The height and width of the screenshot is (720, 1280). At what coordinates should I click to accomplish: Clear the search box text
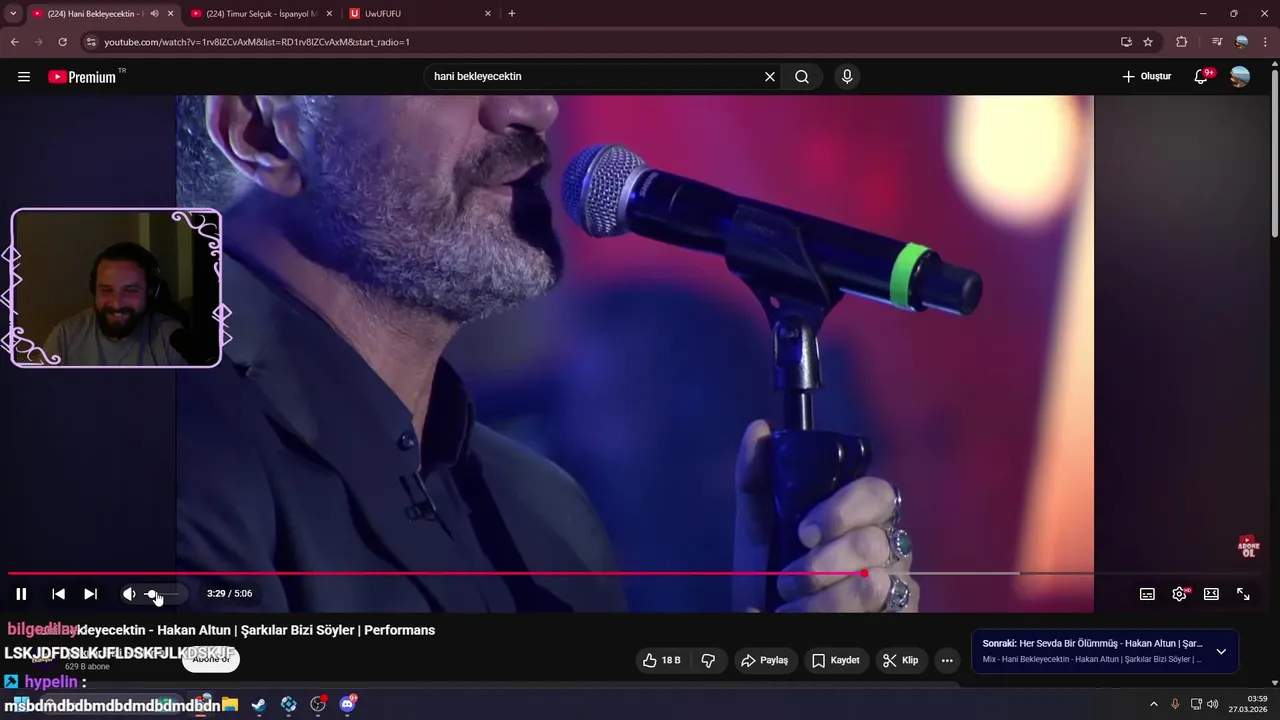pos(770,76)
